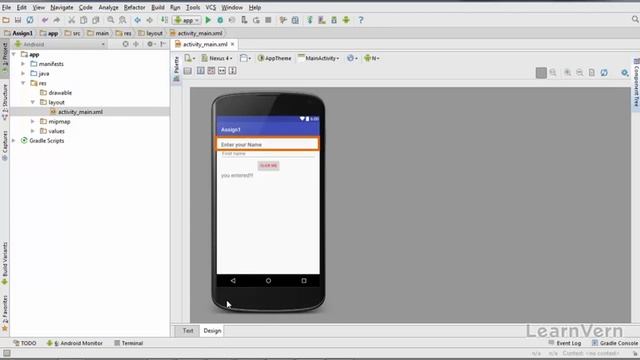The height and width of the screenshot is (360, 640).
Task: Toggle zoom to fit screen
Action: pyautogui.click(x=541, y=73)
